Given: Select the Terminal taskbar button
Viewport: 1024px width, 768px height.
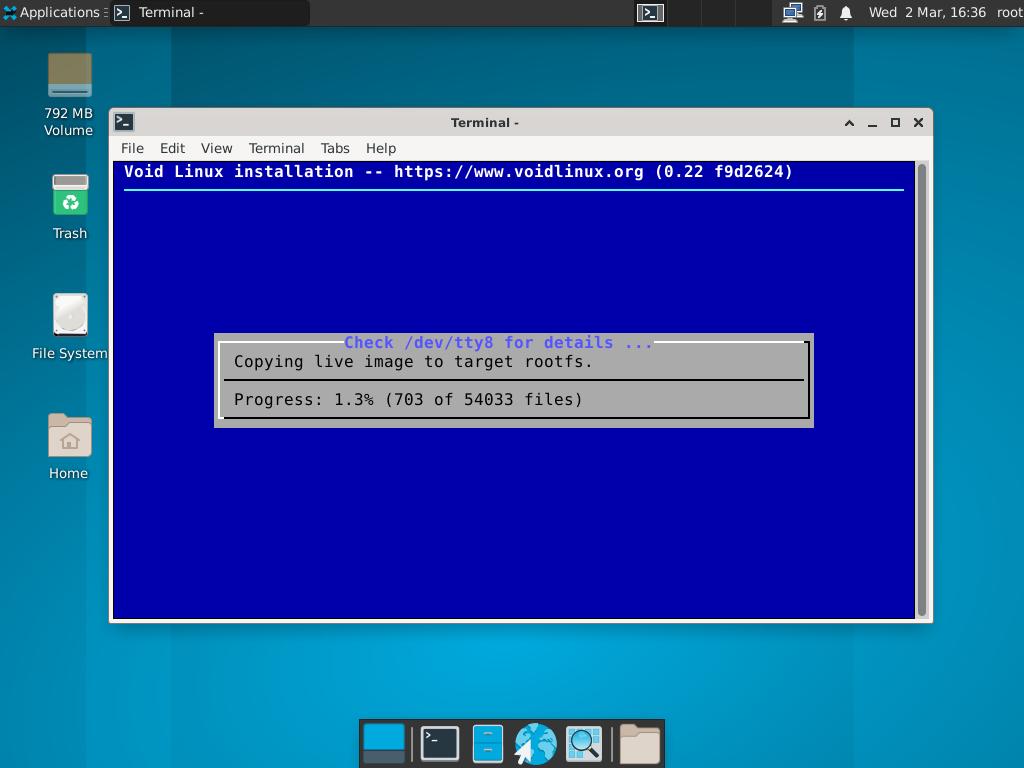Looking at the screenshot, I should [209, 12].
